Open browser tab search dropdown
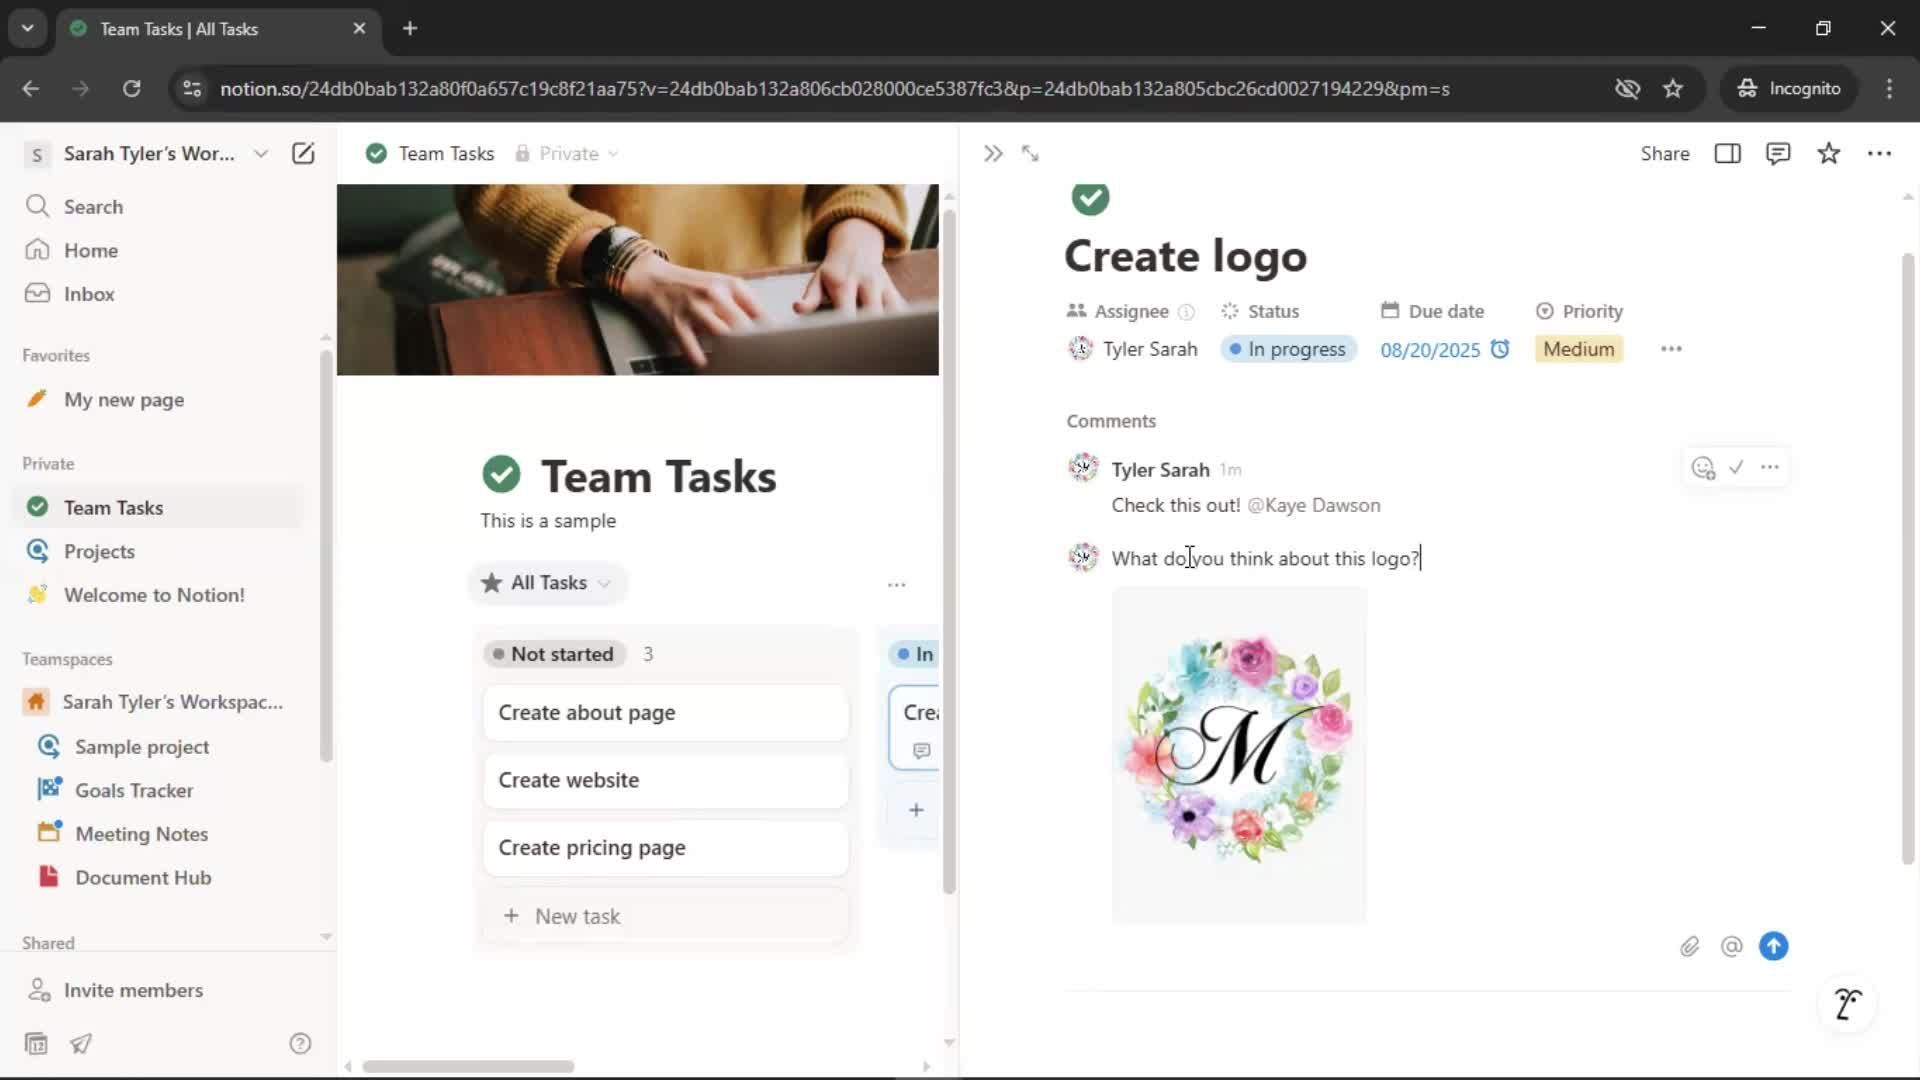 click(28, 28)
